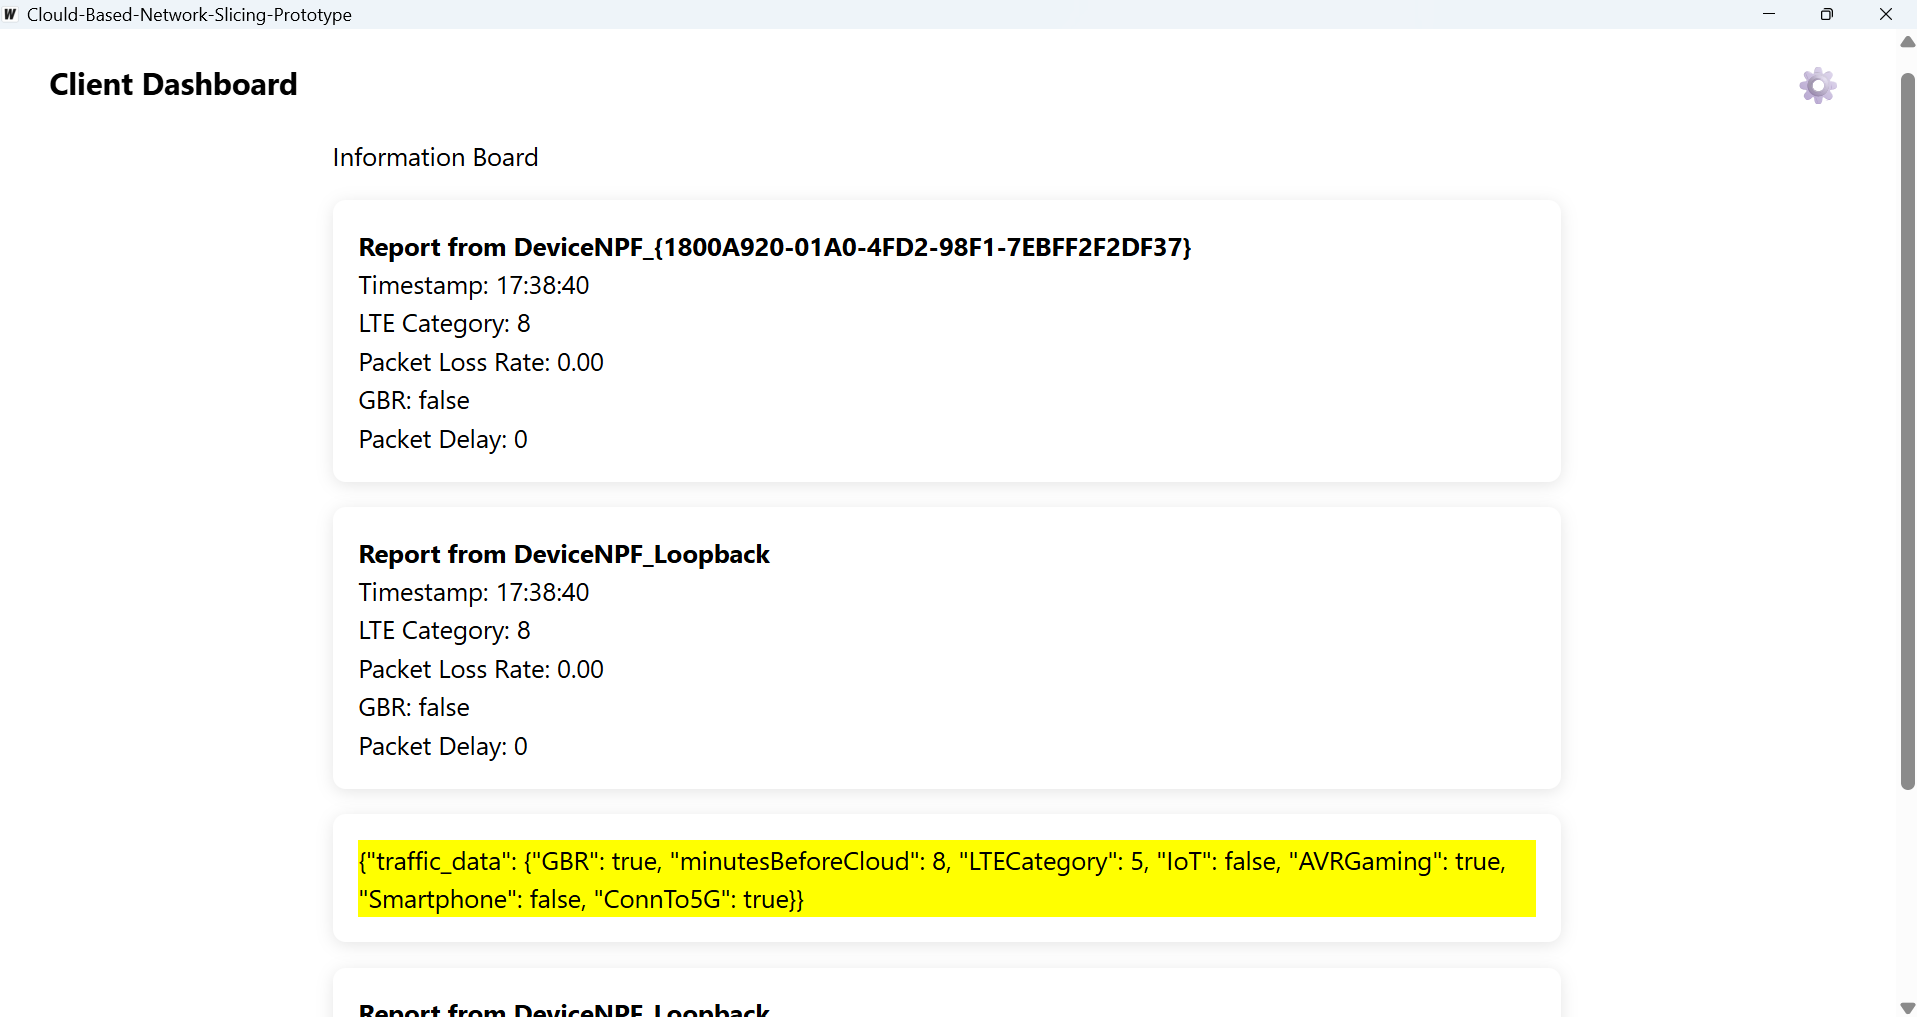Click GBR: false in Loopback report

coord(414,708)
